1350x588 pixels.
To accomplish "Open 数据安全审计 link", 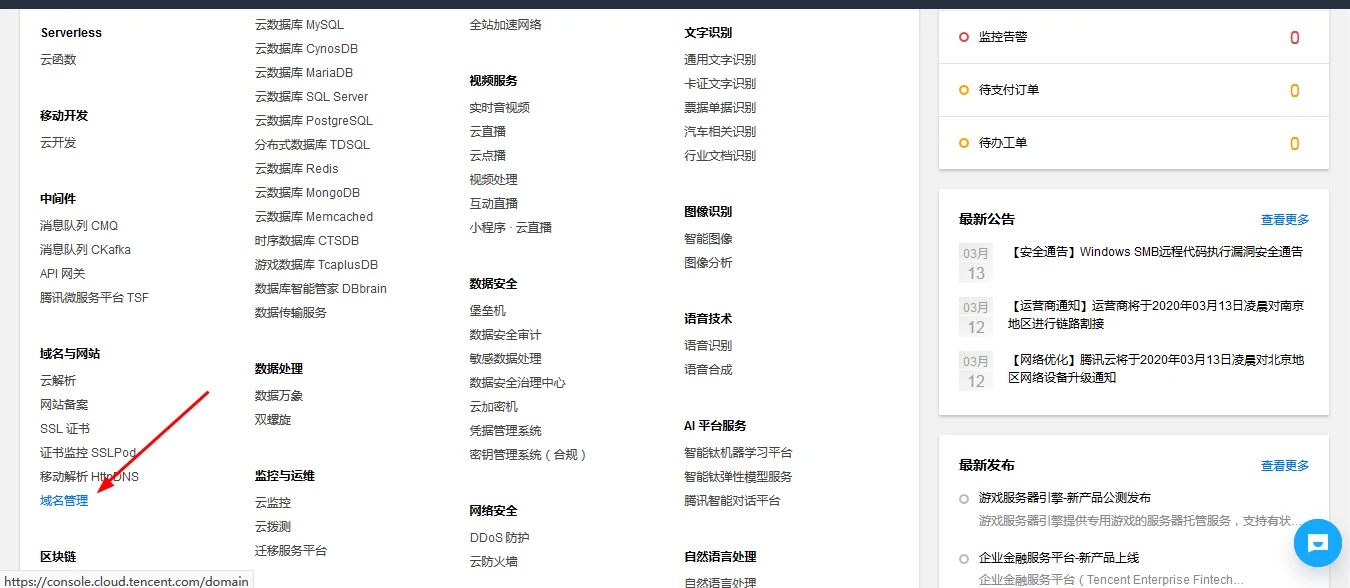I will point(505,335).
